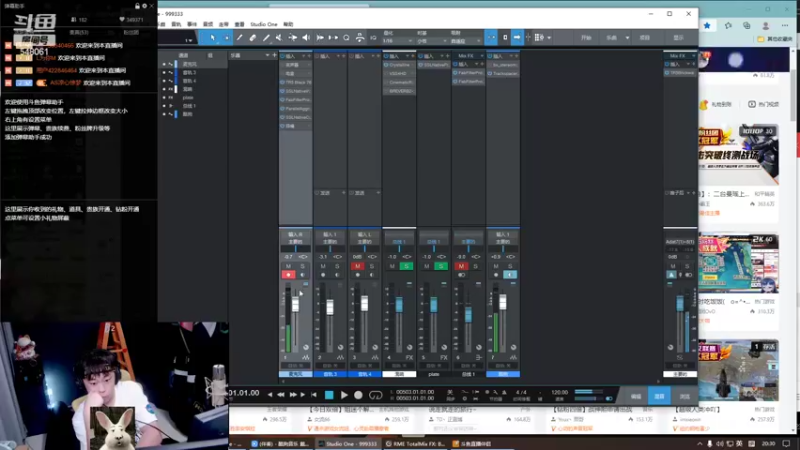
Task: Click the Song page button in the toolbar
Action: coord(611,38)
